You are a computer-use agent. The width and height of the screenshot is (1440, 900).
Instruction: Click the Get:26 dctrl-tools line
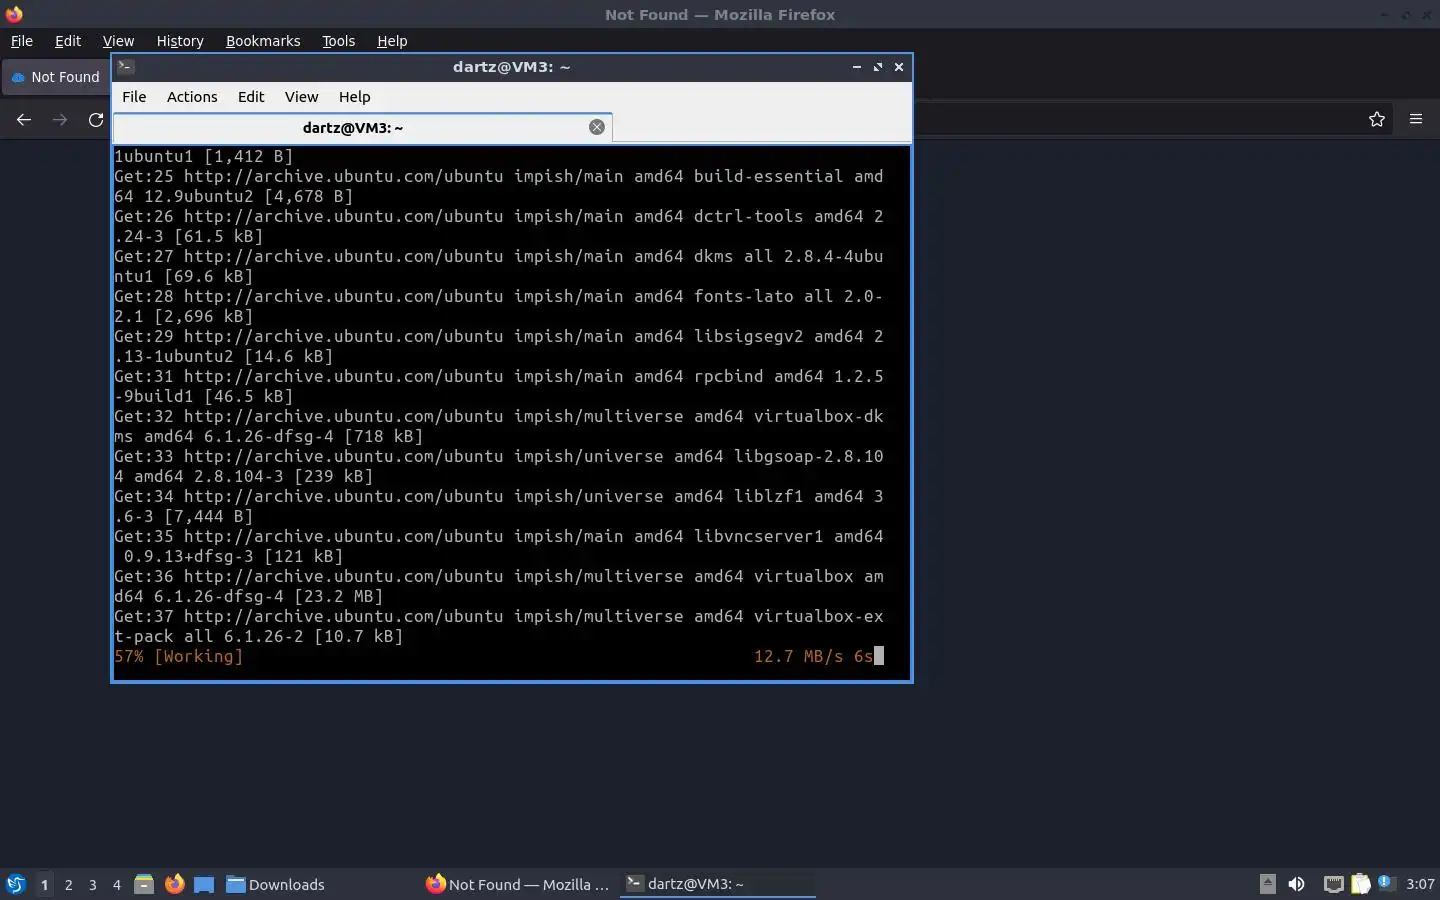click(498, 226)
